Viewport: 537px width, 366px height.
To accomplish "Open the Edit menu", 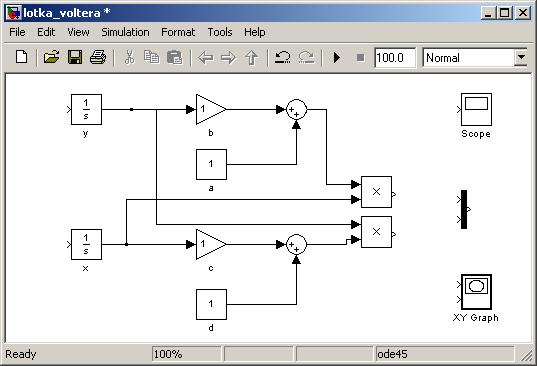I will click(x=46, y=32).
